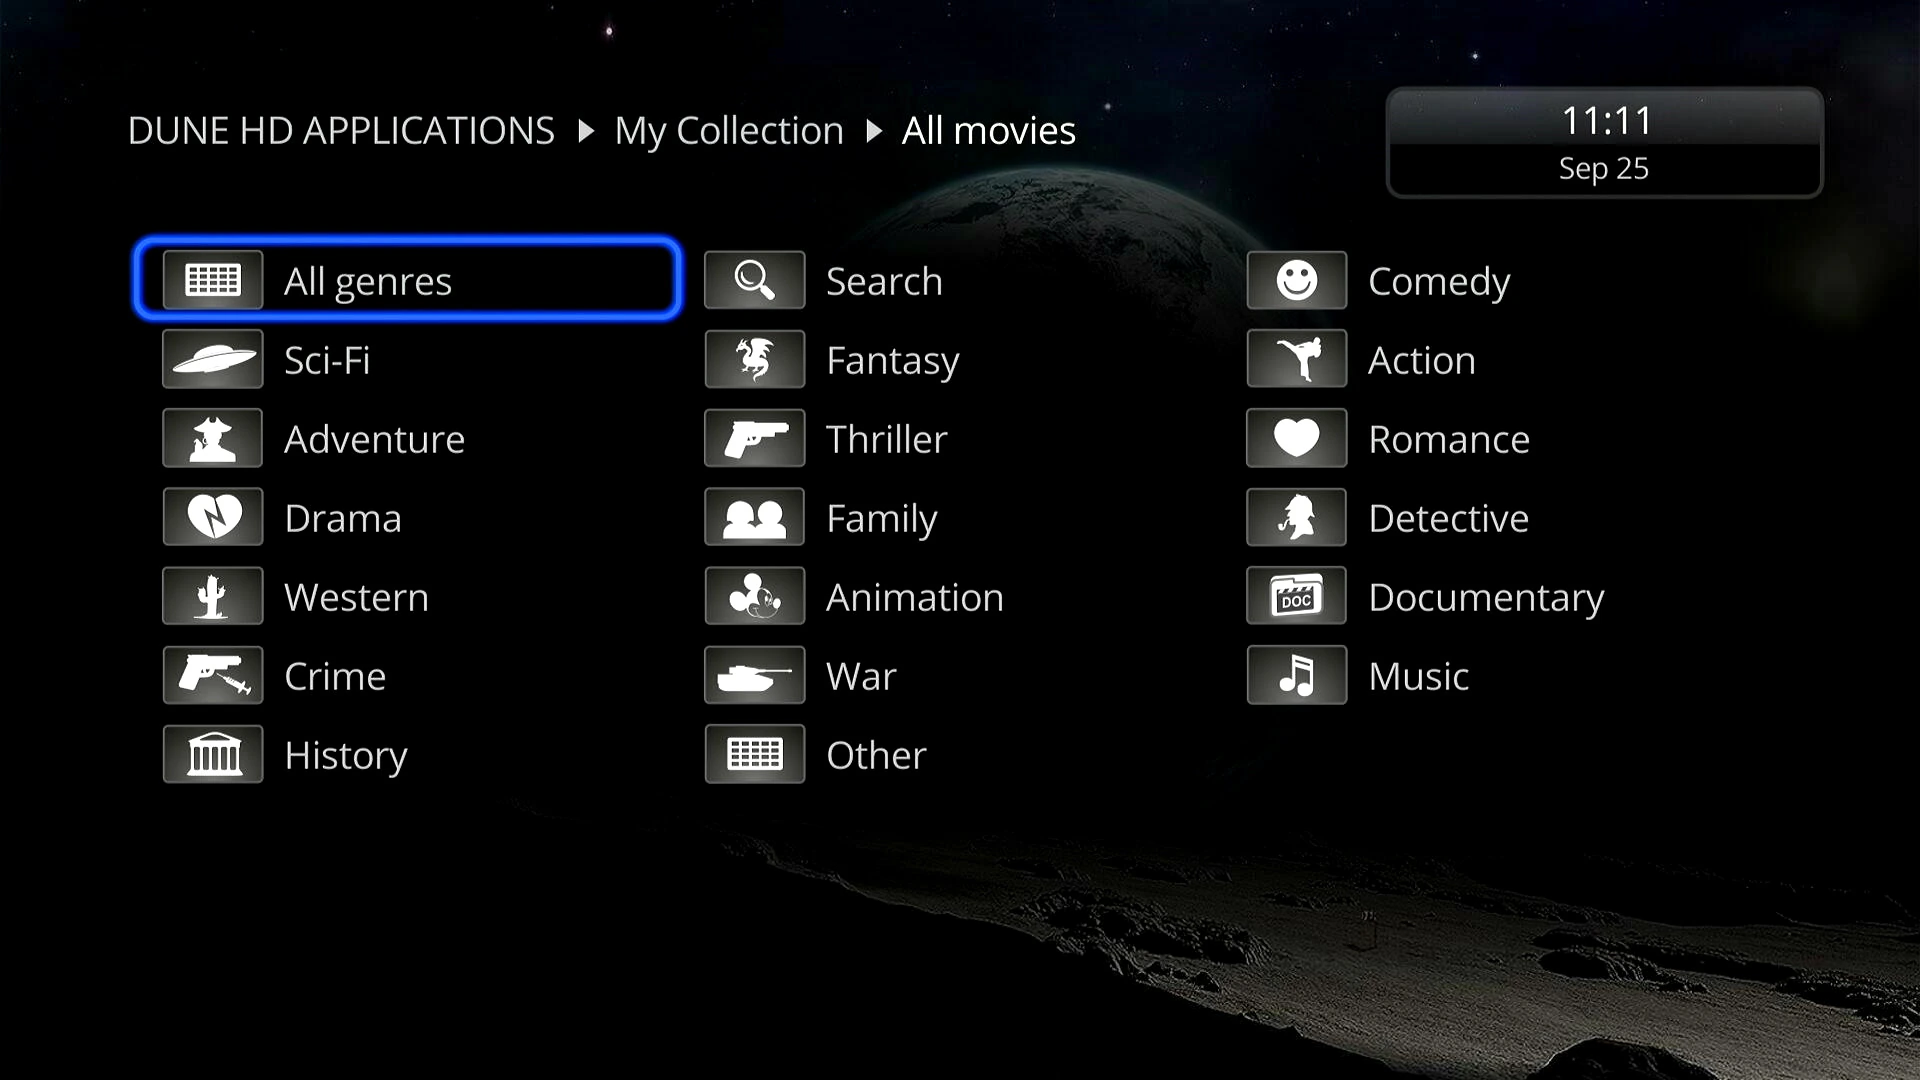Viewport: 1920px width, 1080px height.
Task: Select the Comedy smiley face icon
Action: point(1297,280)
